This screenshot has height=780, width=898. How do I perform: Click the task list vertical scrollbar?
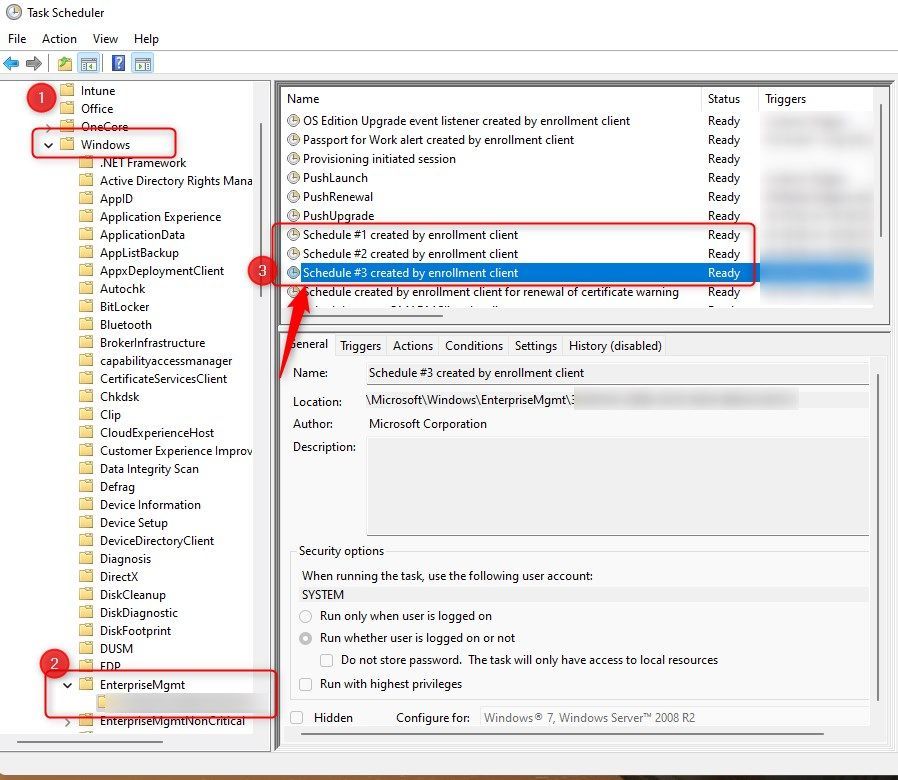[x=881, y=172]
